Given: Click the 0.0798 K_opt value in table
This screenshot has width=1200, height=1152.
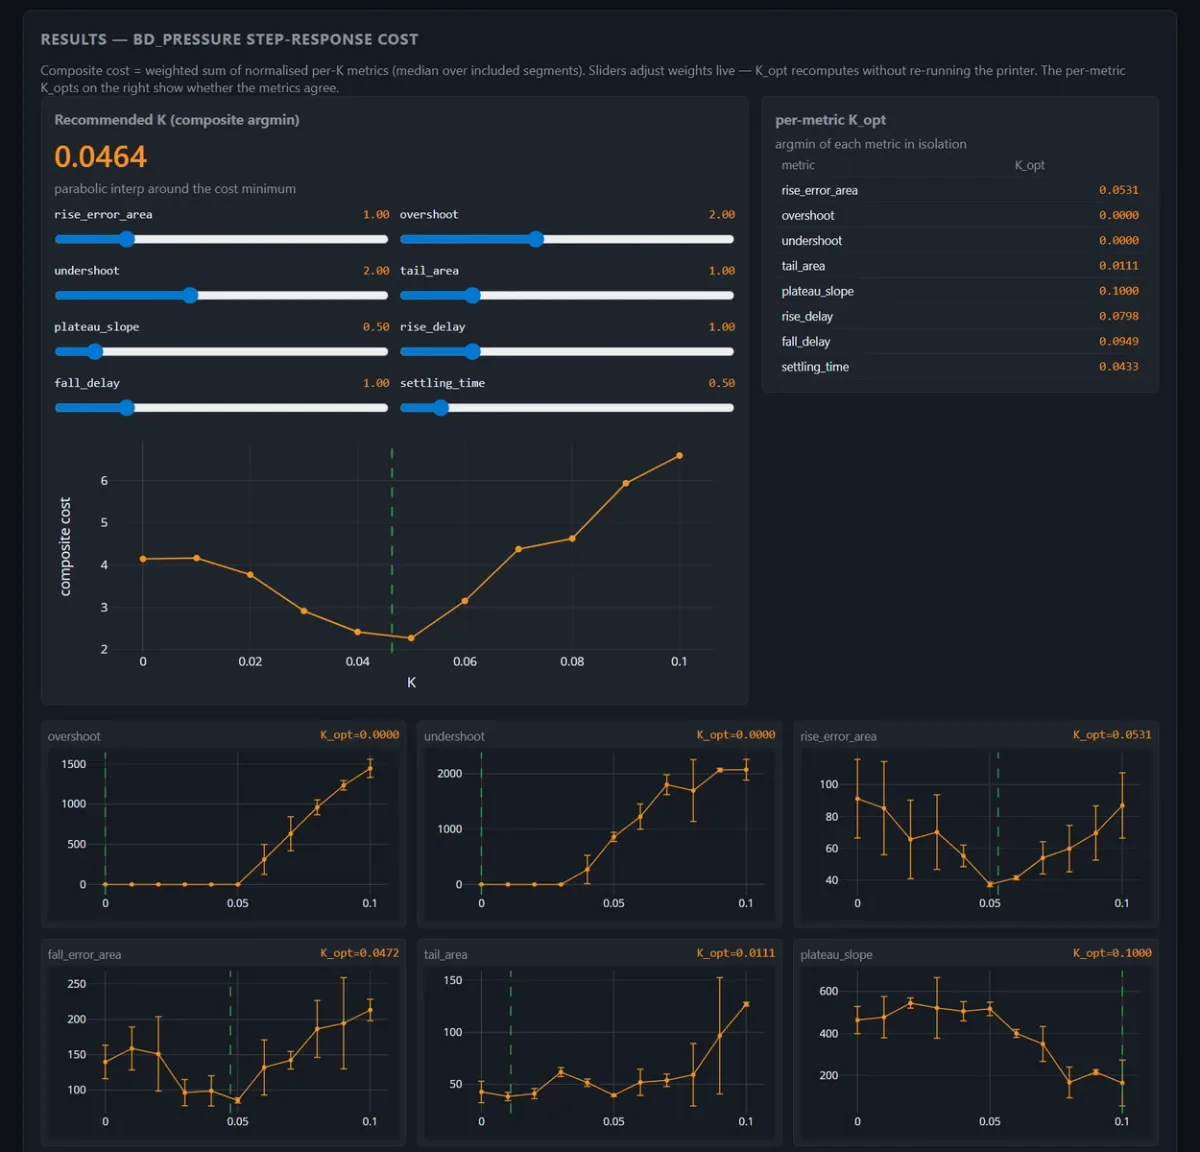Looking at the screenshot, I should (1118, 316).
